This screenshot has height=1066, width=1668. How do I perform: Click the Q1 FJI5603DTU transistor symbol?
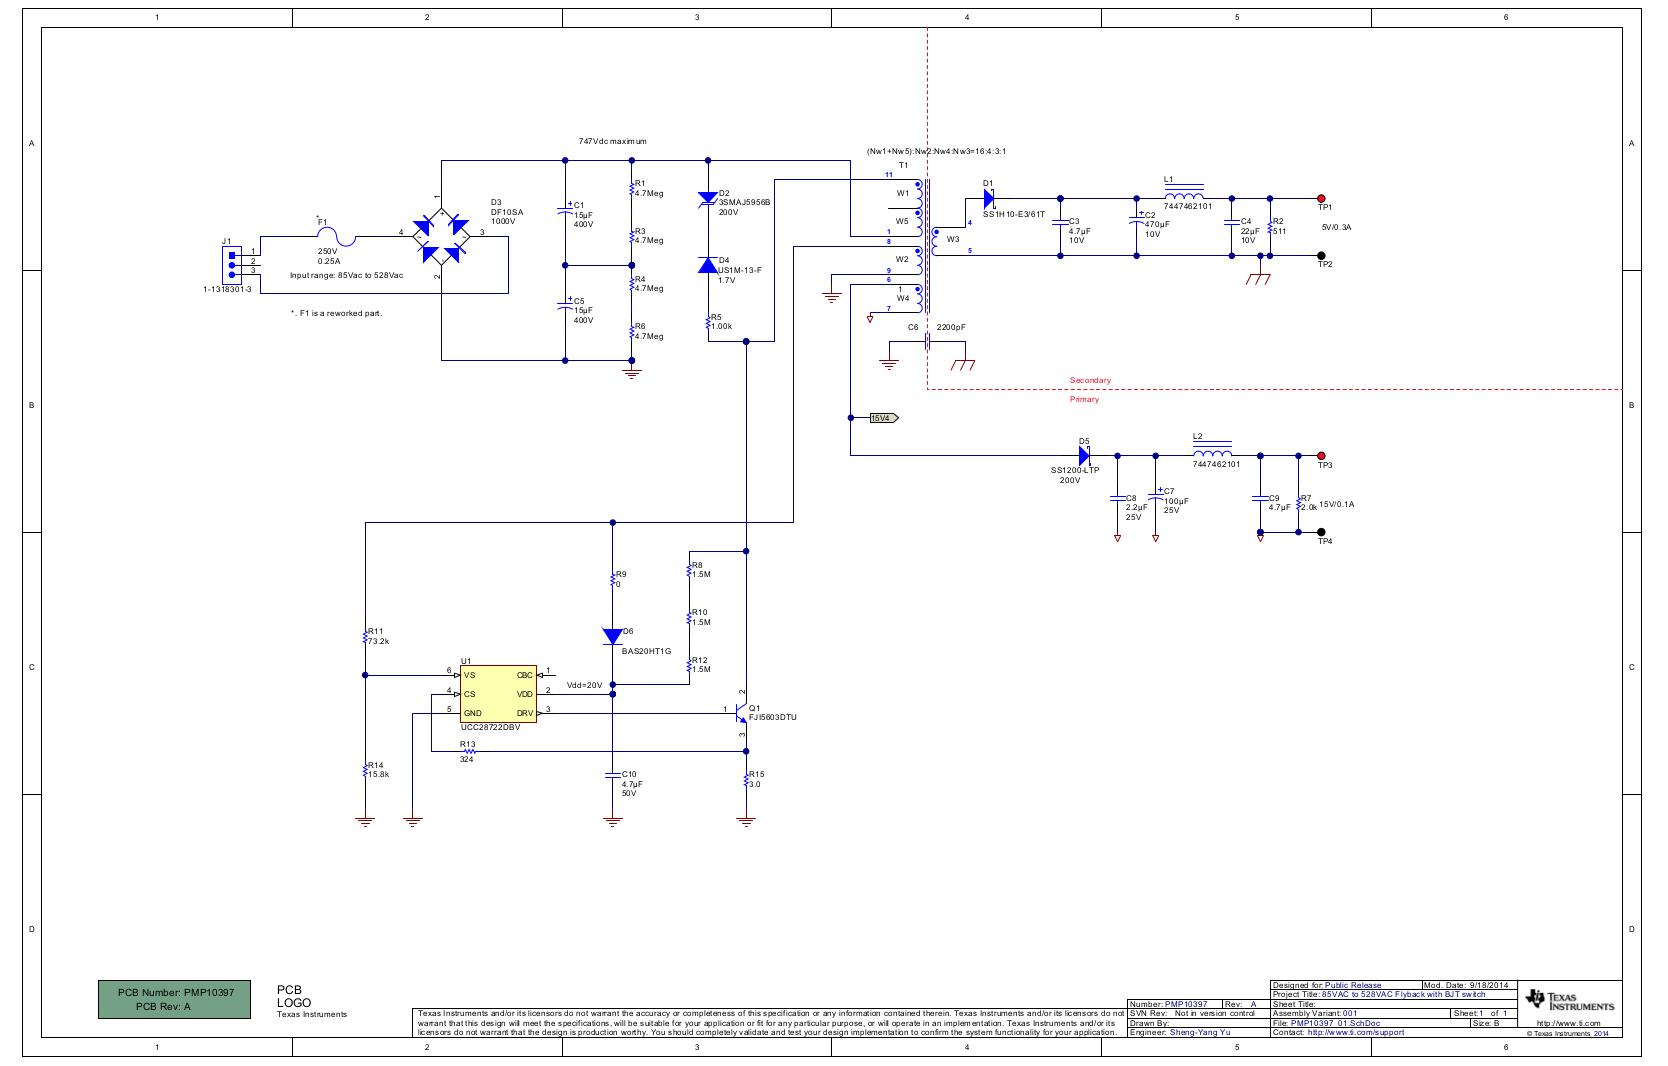coord(741,713)
